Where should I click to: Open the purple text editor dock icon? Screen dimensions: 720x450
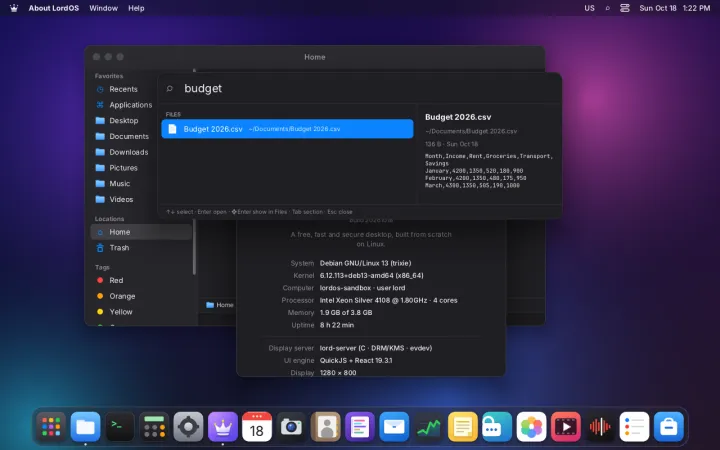click(360, 427)
